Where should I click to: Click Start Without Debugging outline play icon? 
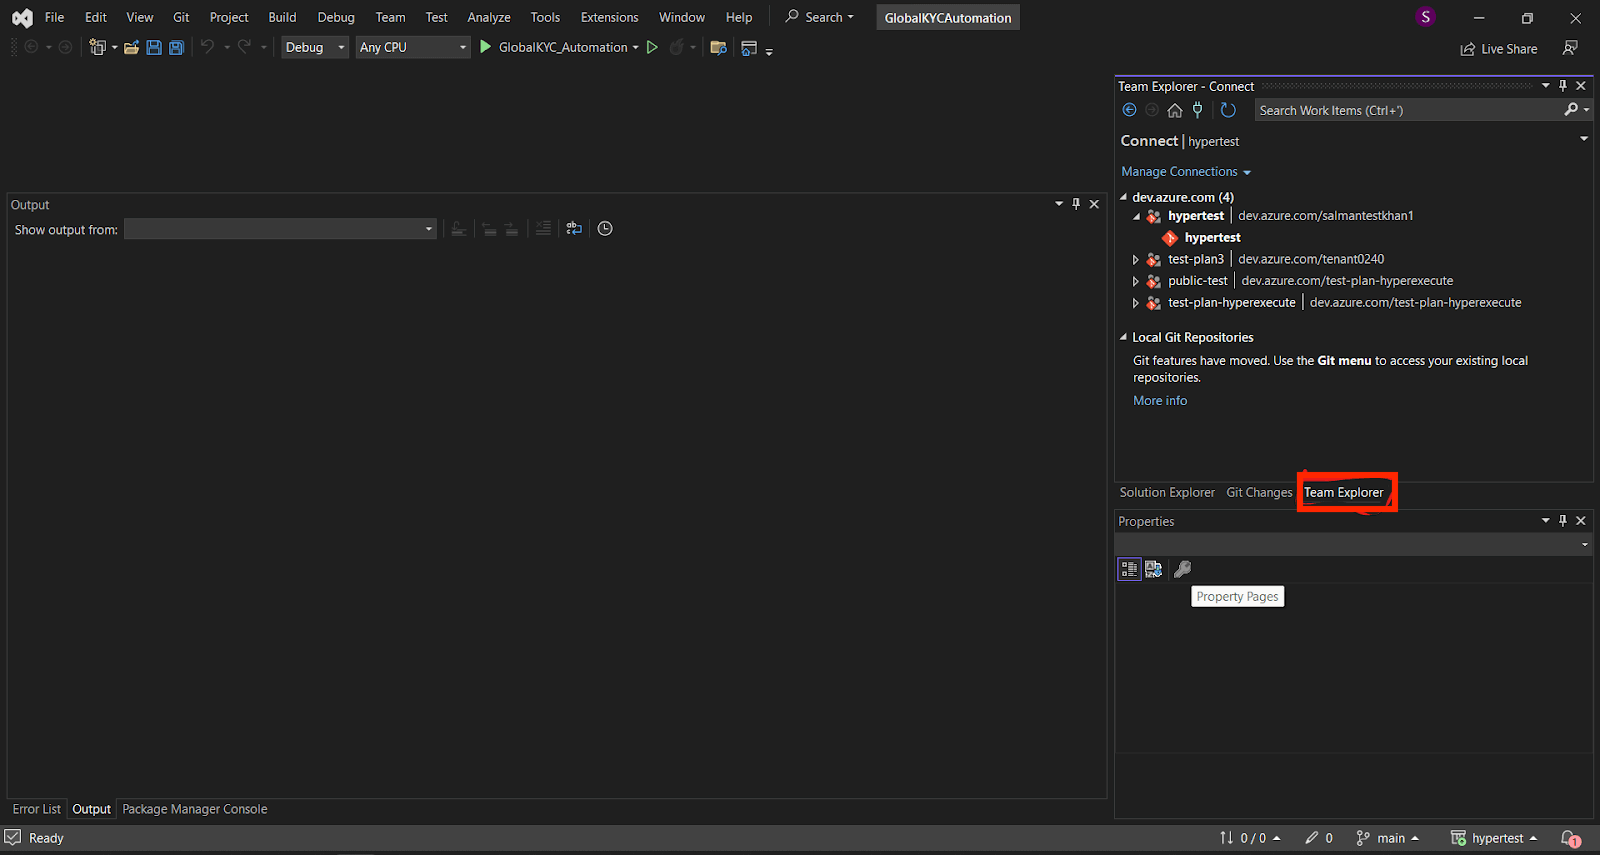pos(652,47)
